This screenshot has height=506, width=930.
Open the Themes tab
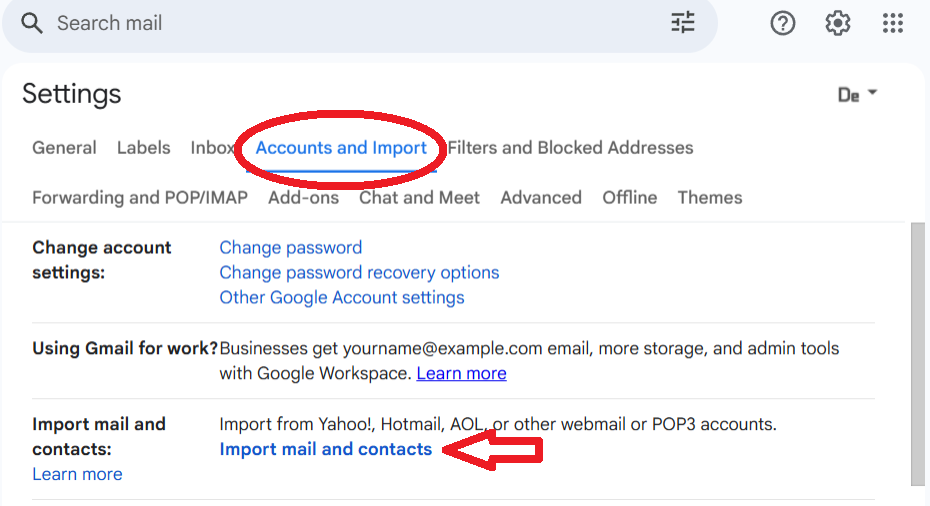click(710, 198)
